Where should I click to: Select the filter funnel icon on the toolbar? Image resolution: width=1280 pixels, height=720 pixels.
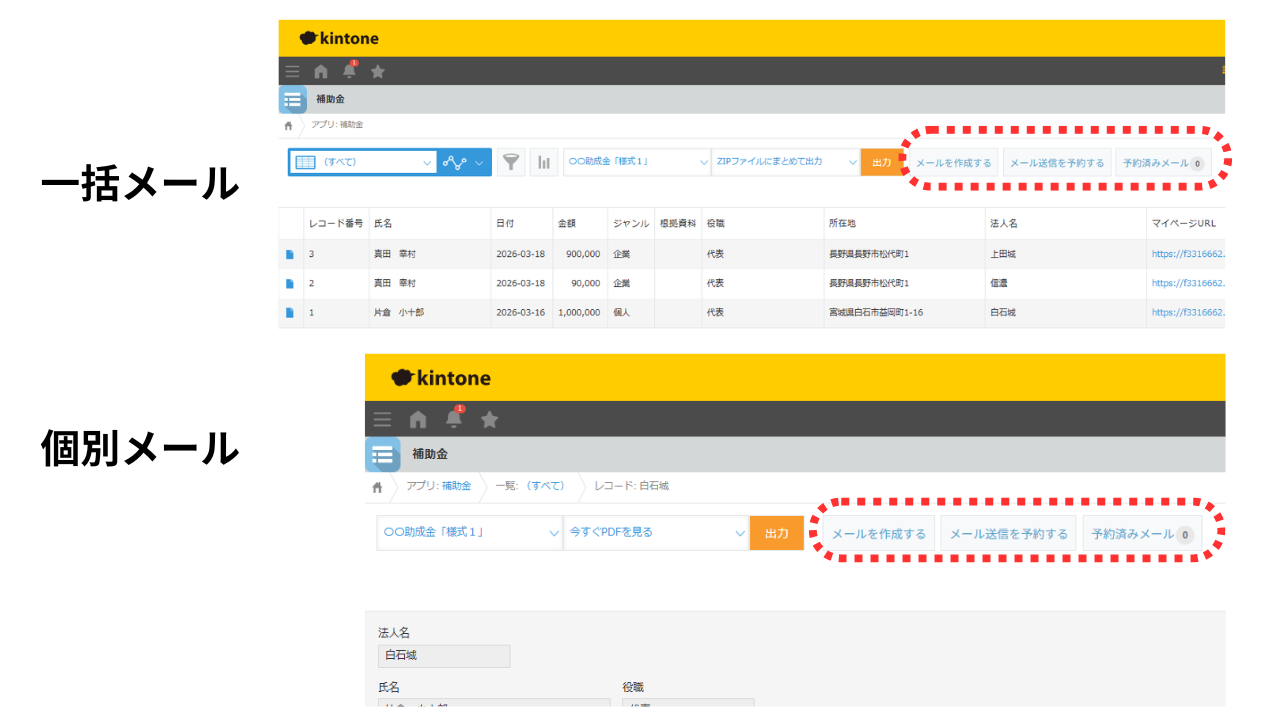[x=511, y=161]
